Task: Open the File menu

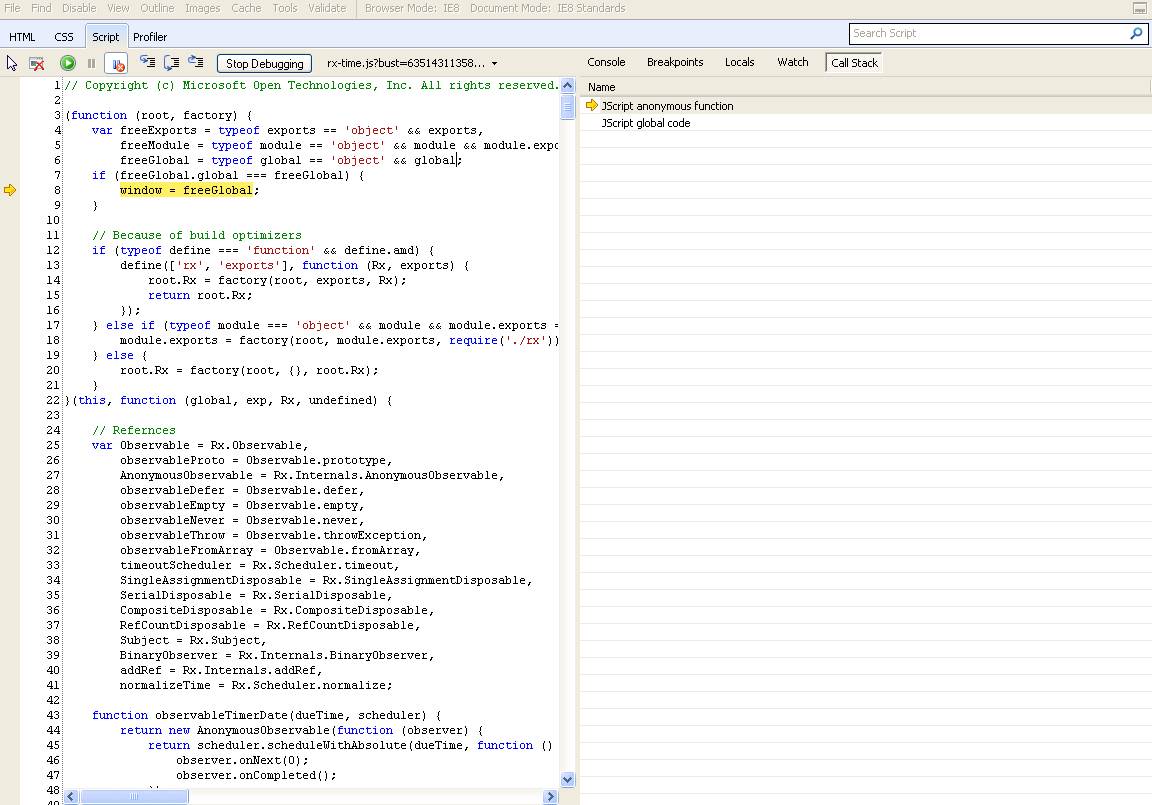Action: point(12,8)
